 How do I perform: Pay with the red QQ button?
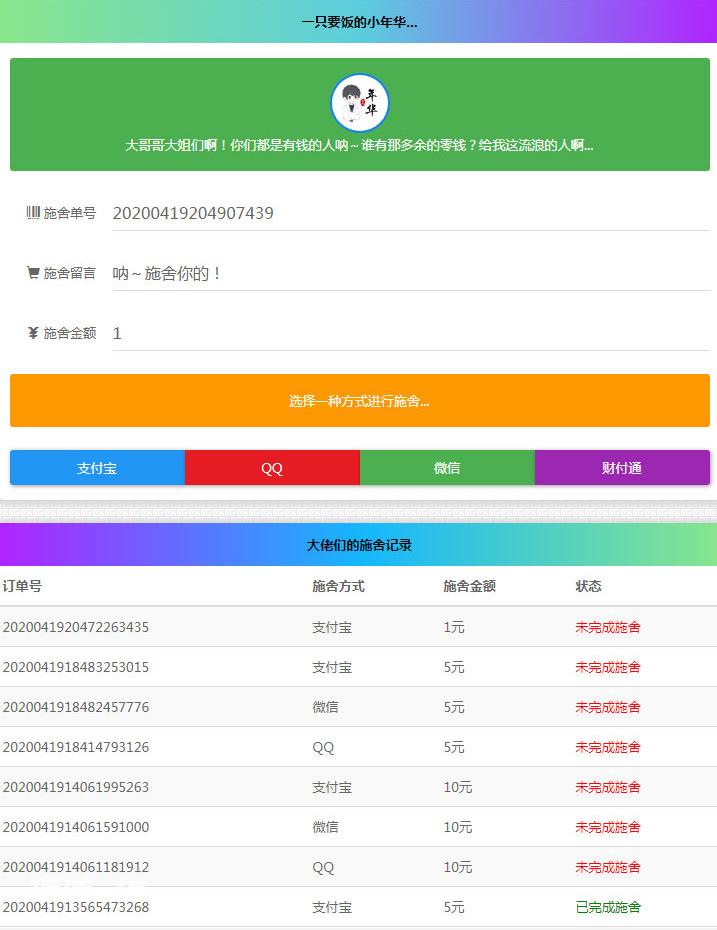pyautogui.click(x=272, y=467)
